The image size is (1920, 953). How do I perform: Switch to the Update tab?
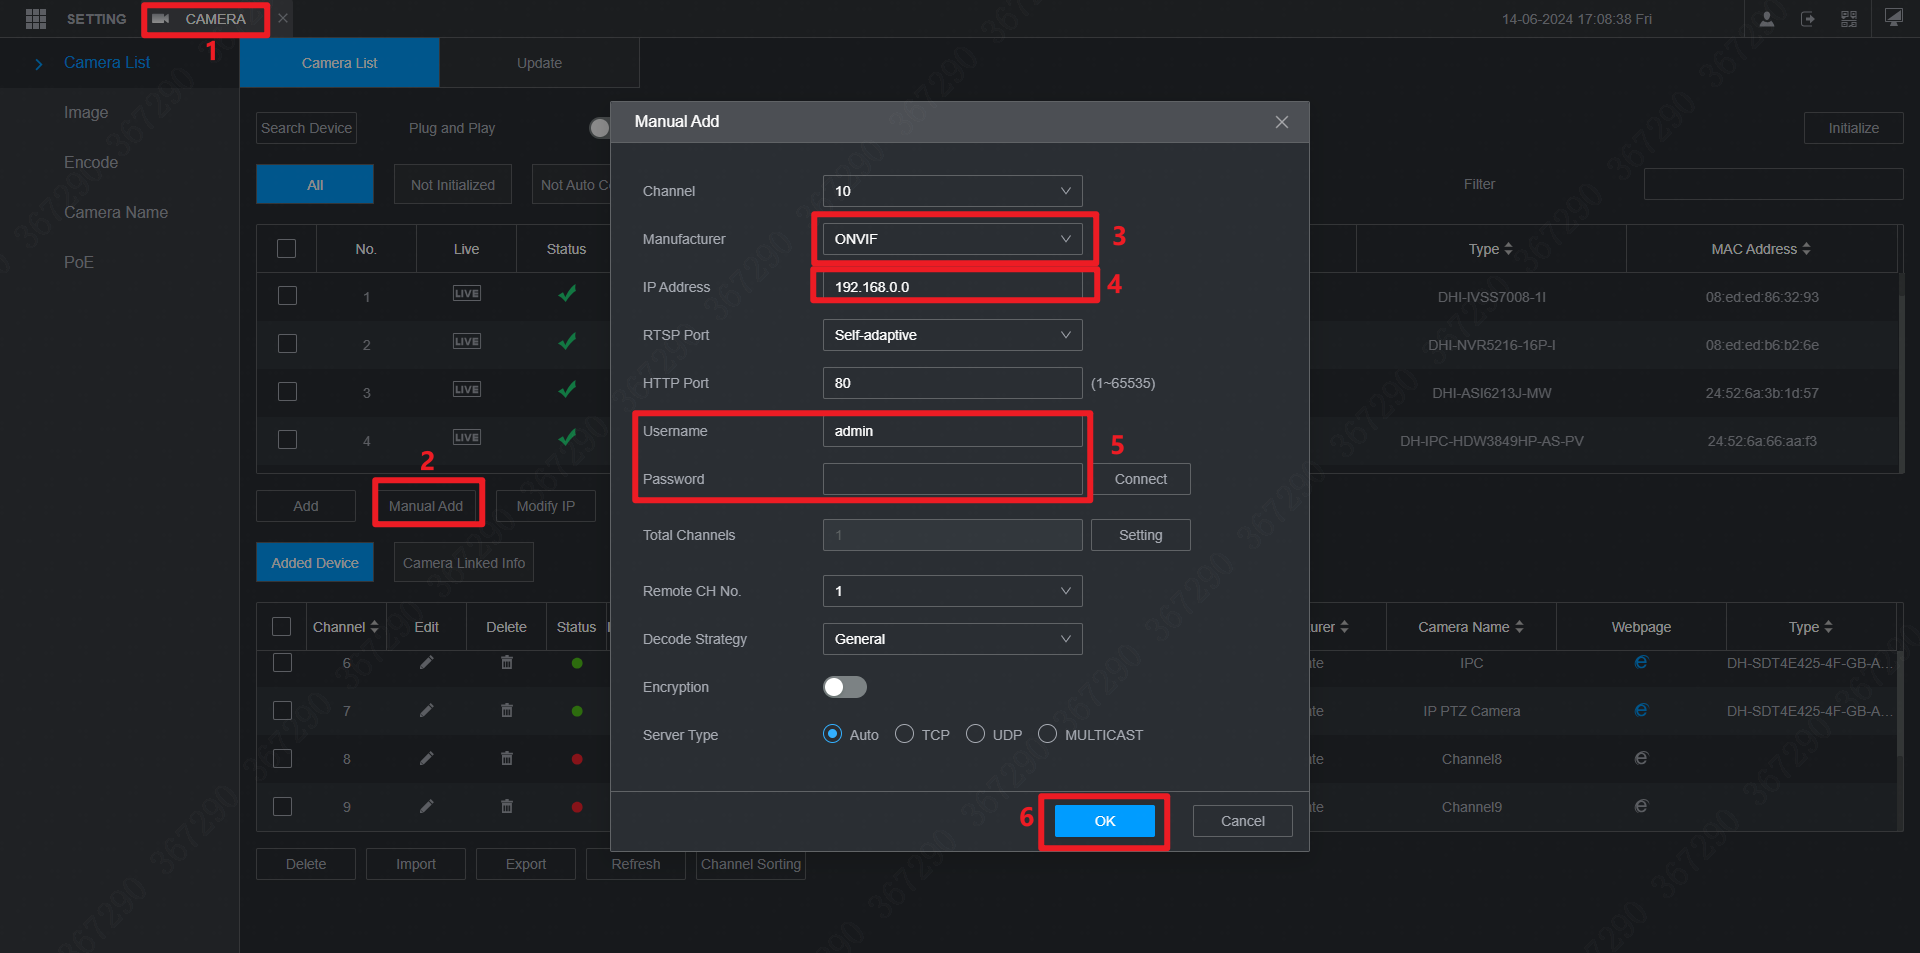(539, 62)
